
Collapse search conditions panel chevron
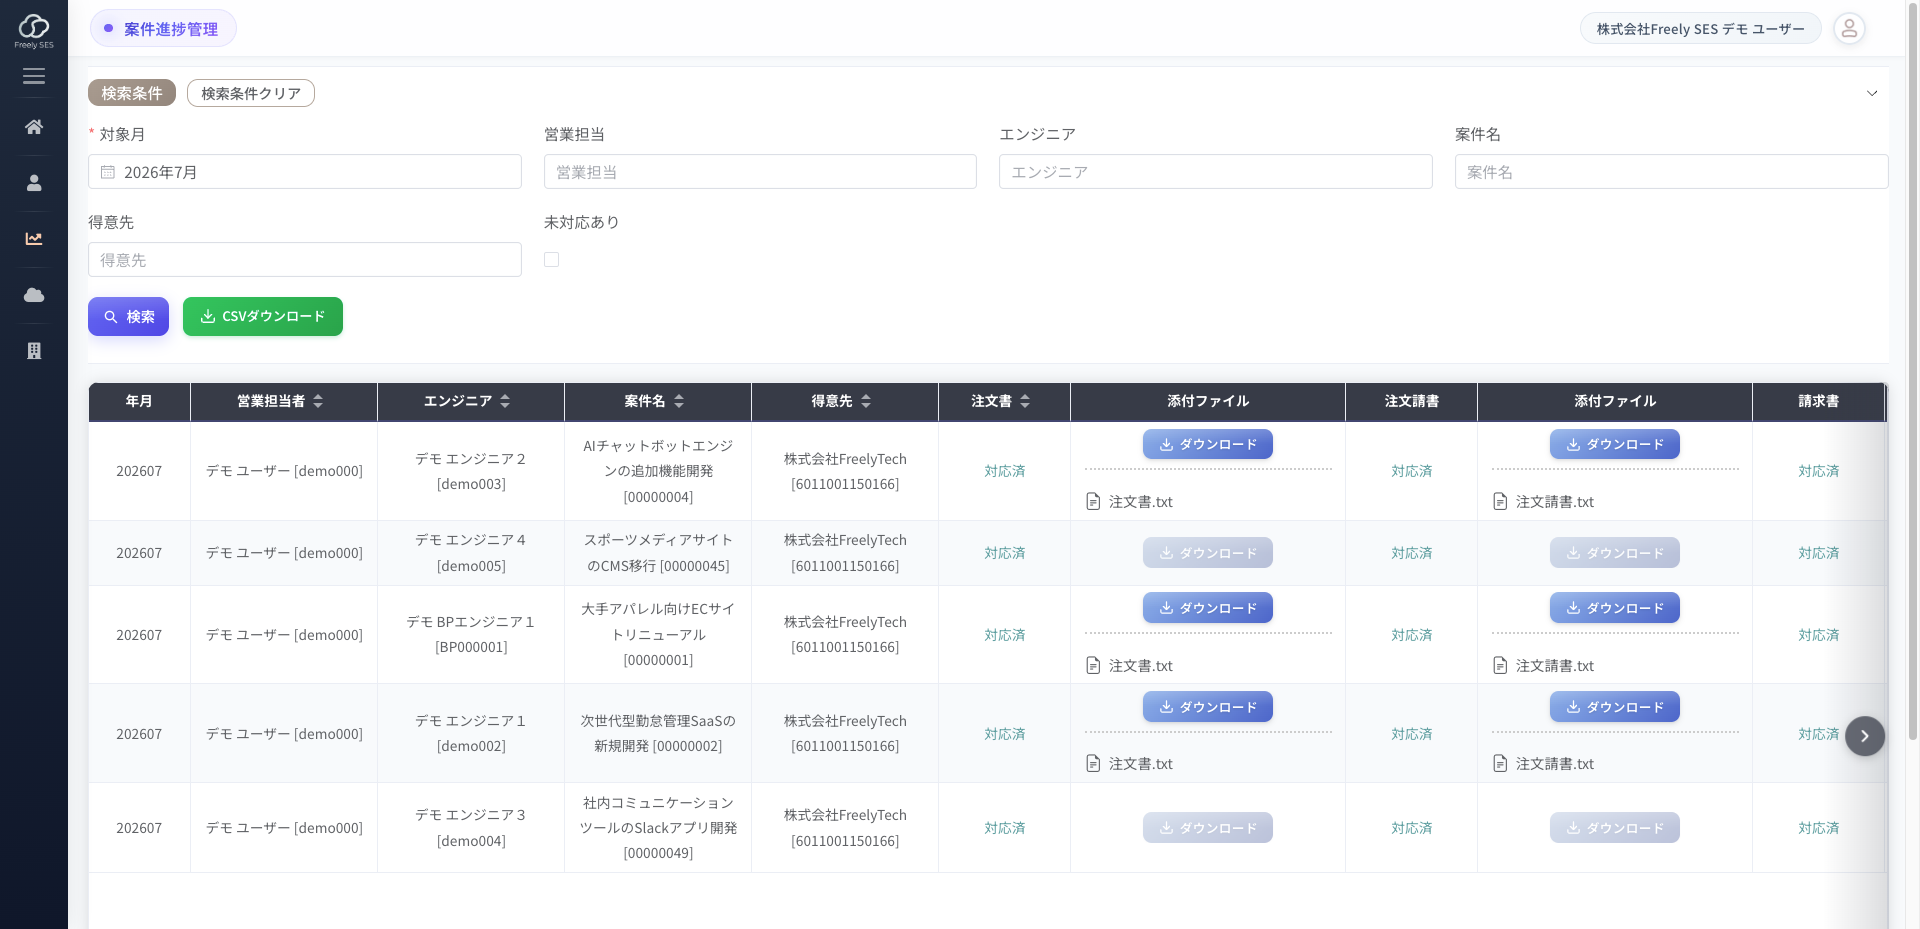click(1872, 93)
